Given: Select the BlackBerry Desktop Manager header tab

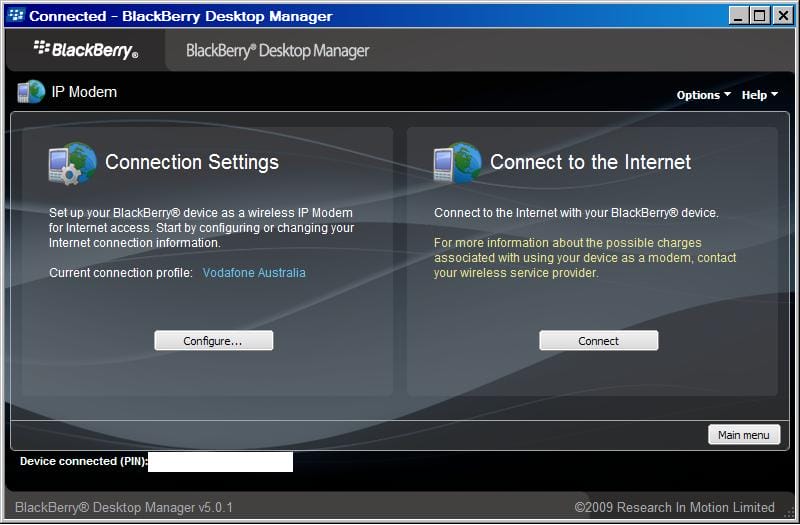Looking at the screenshot, I should 277,50.
